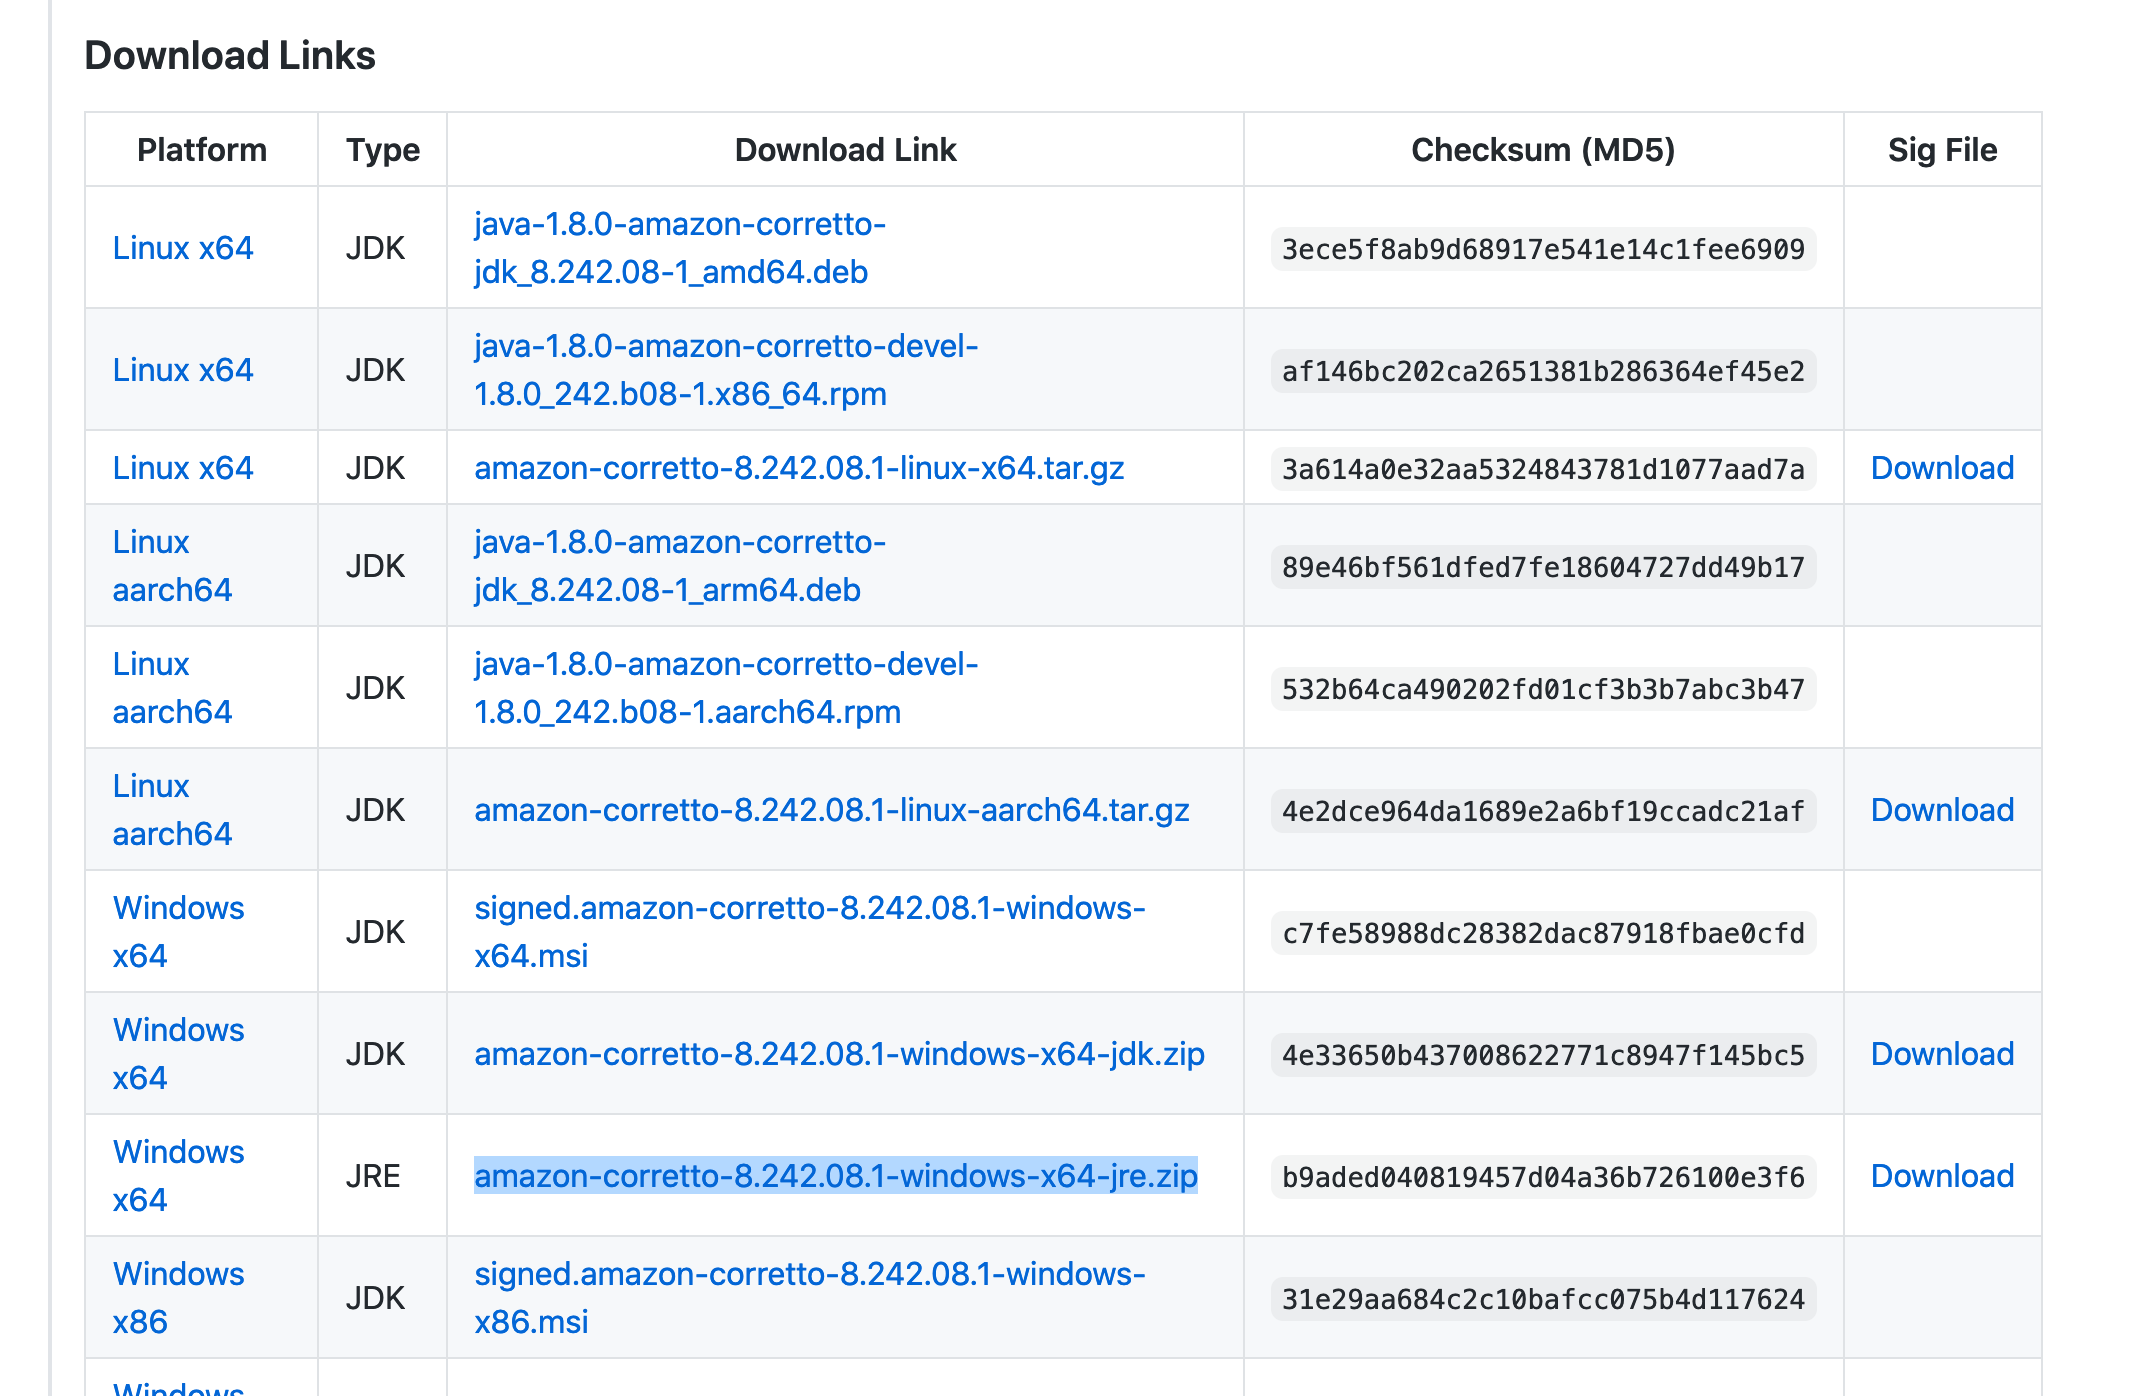Click MD5 checksum b9aded040819457d04a36b726100e3f6

click(x=1542, y=1177)
